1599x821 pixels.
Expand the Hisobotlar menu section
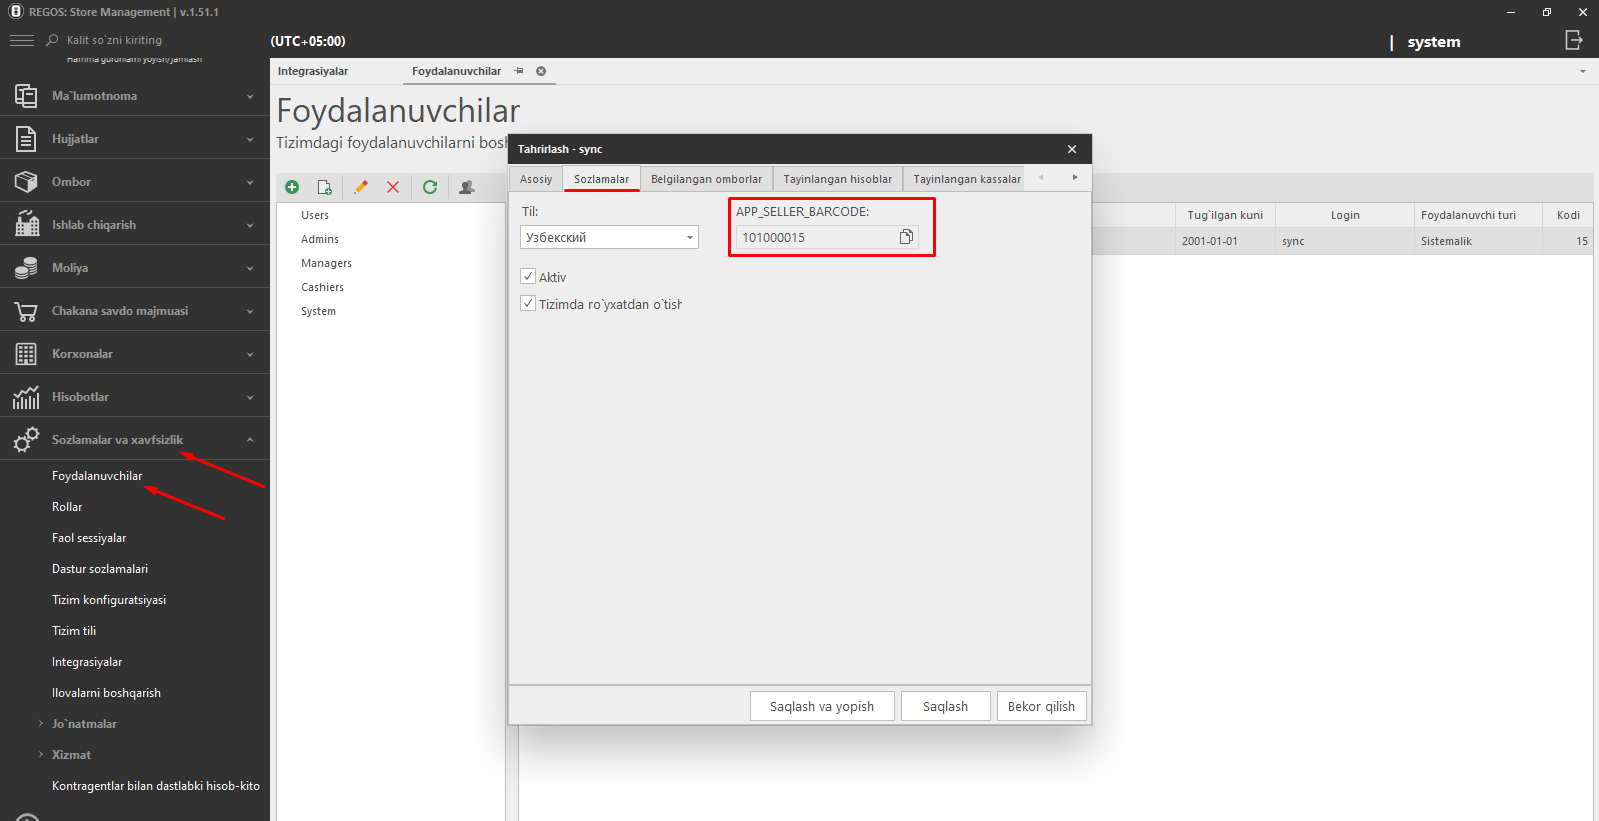(250, 397)
